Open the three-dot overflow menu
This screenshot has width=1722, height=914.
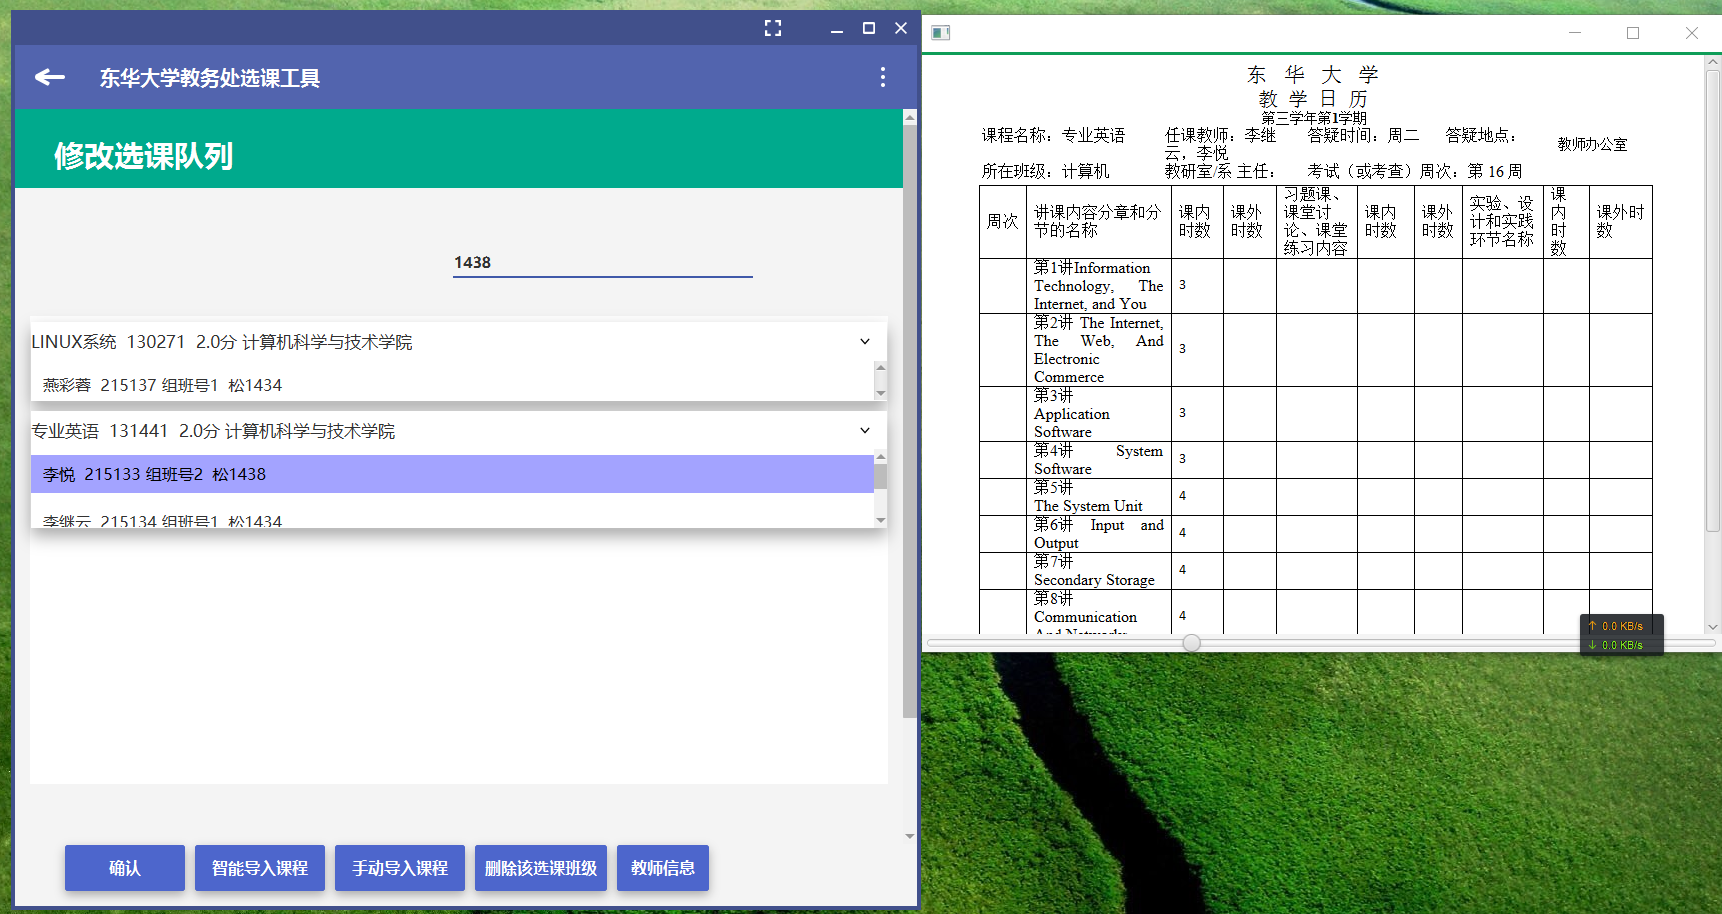pyautogui.click(x=882, y=77)
